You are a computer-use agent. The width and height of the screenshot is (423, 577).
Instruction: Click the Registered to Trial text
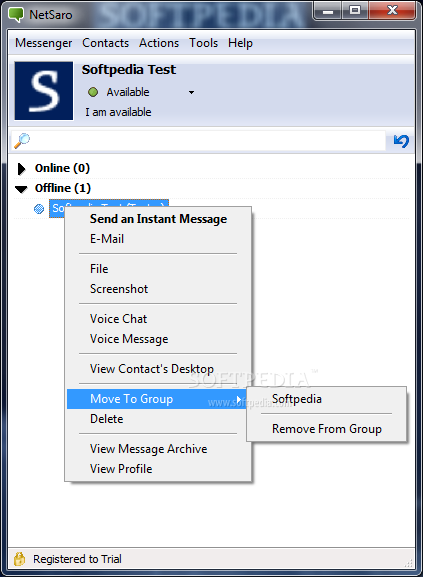click(77, 559)
